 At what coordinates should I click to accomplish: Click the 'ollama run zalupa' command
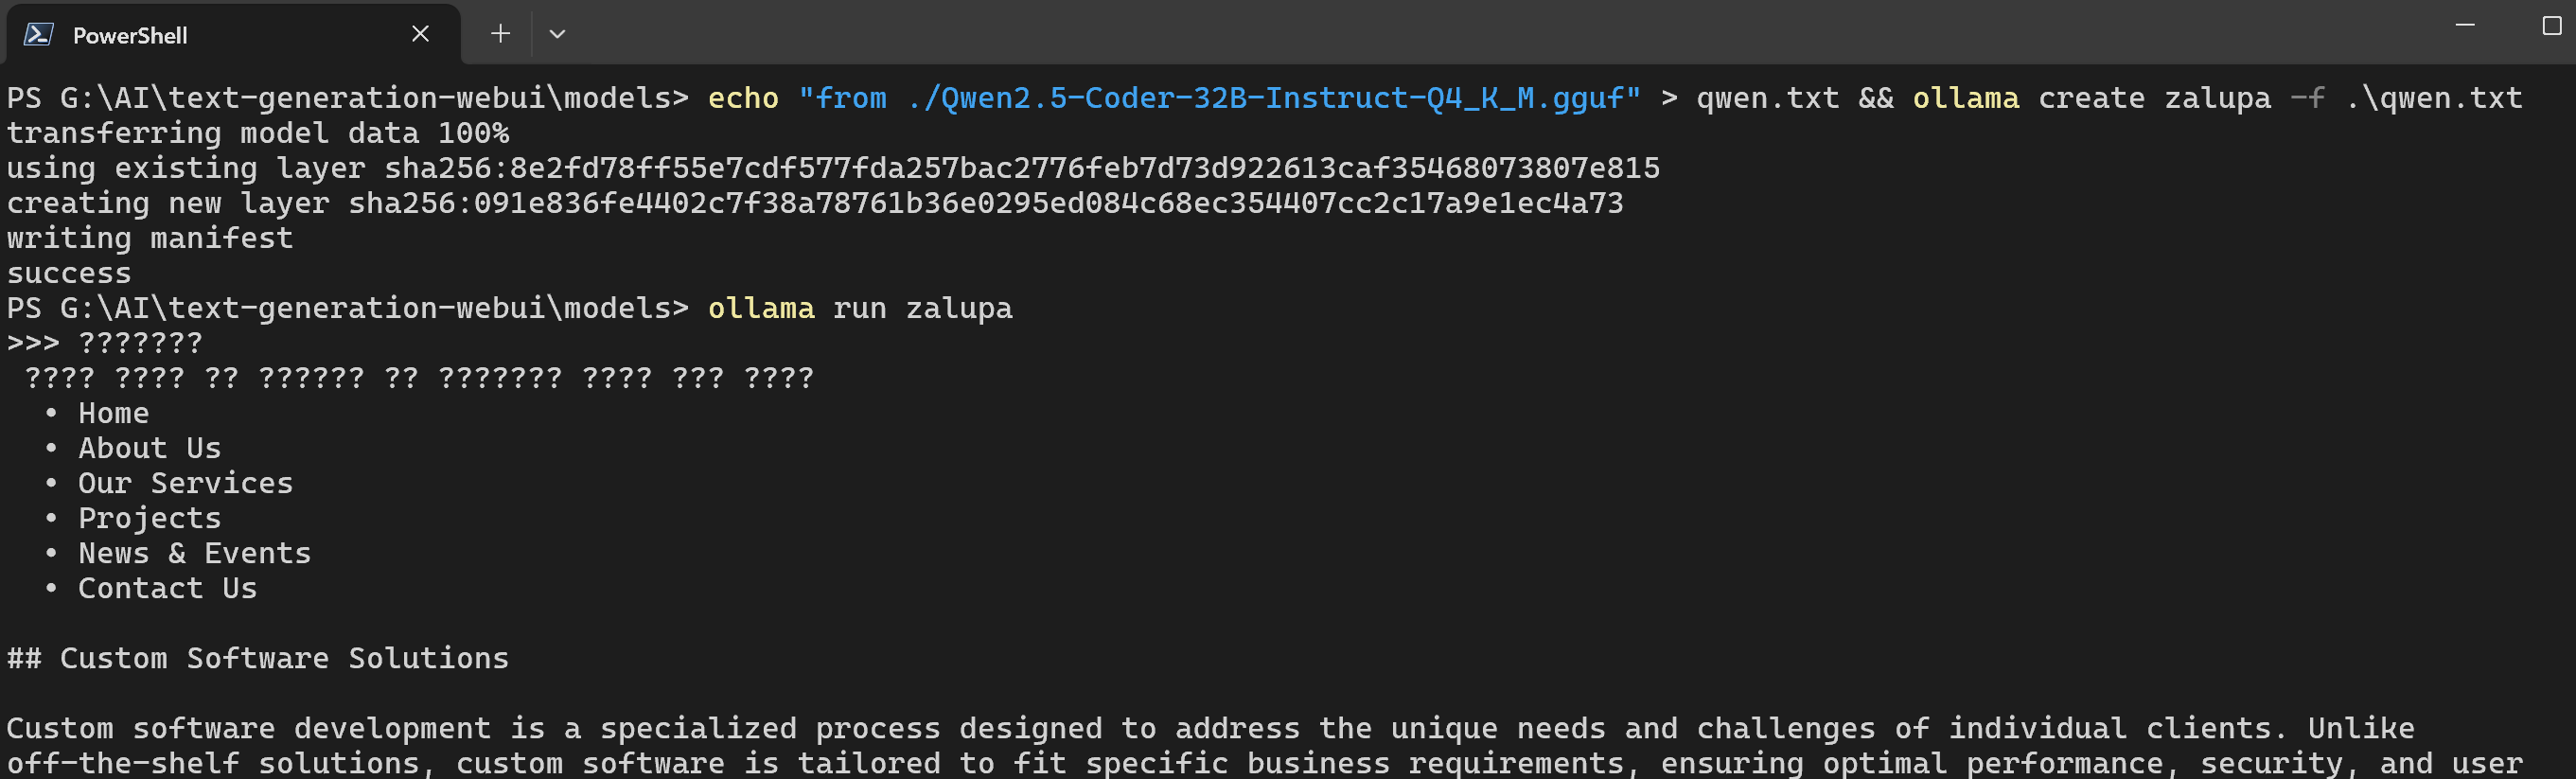click(860, 308)
